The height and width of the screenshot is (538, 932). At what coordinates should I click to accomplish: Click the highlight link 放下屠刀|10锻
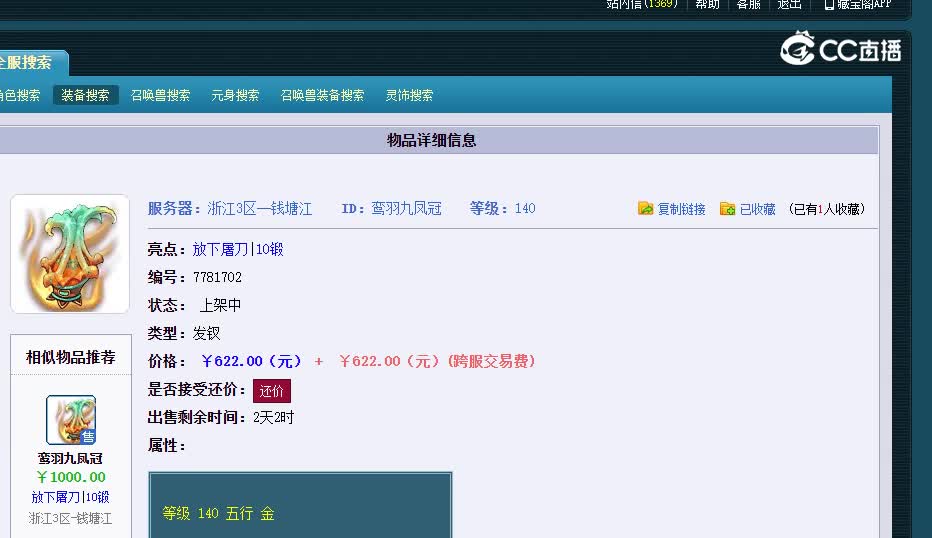pyautogui.click(x=238, y=249)
